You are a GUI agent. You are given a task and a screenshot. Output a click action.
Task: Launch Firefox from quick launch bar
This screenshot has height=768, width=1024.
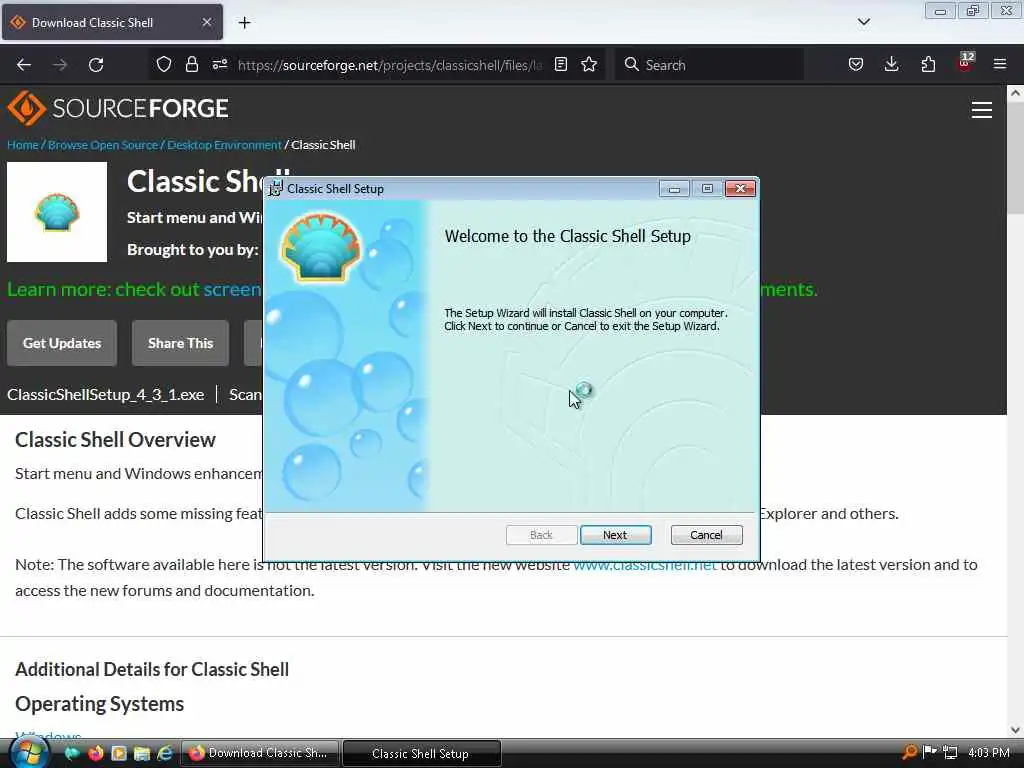(95, 753)
